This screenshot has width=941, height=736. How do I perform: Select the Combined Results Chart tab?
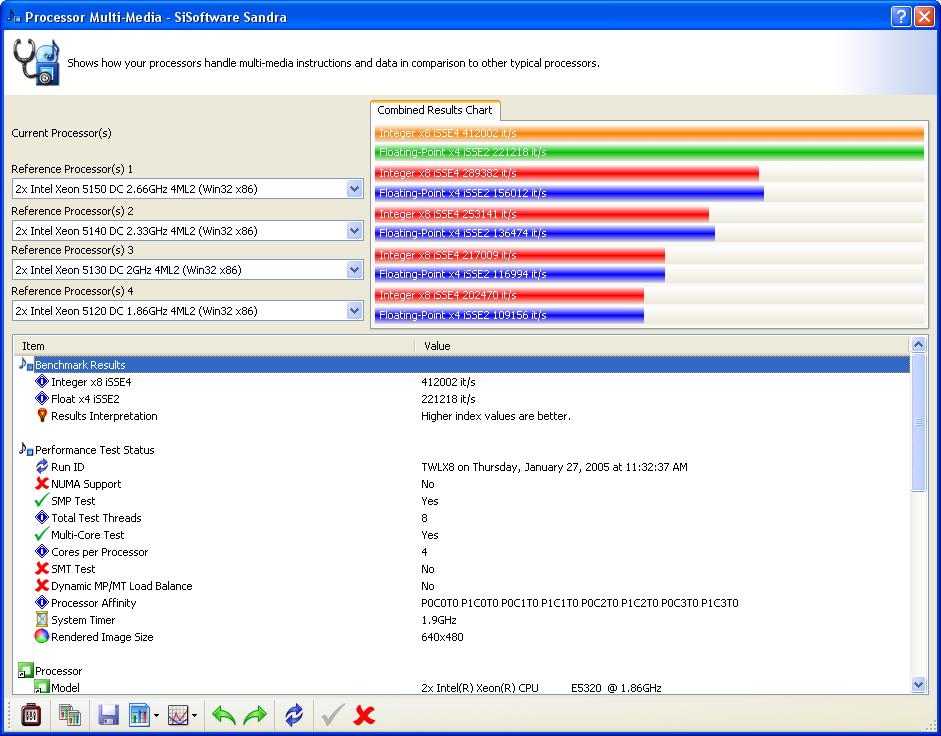[x=435, y=110]
